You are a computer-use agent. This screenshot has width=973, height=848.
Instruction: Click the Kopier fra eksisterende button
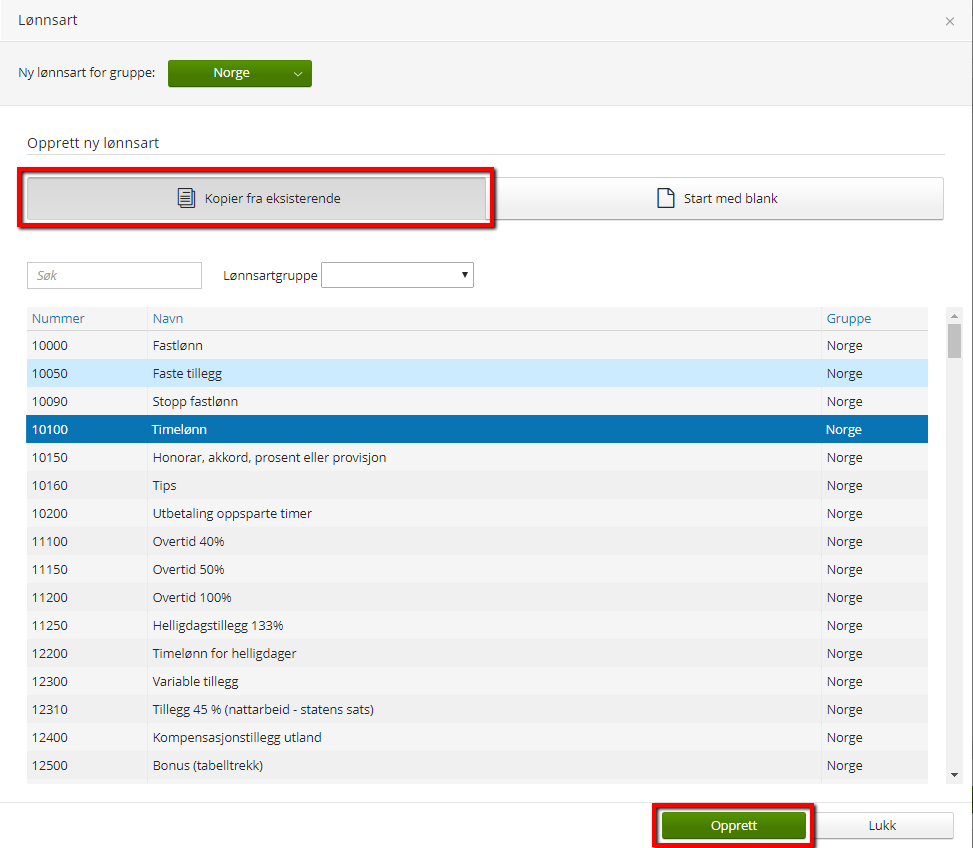(256, 199)
